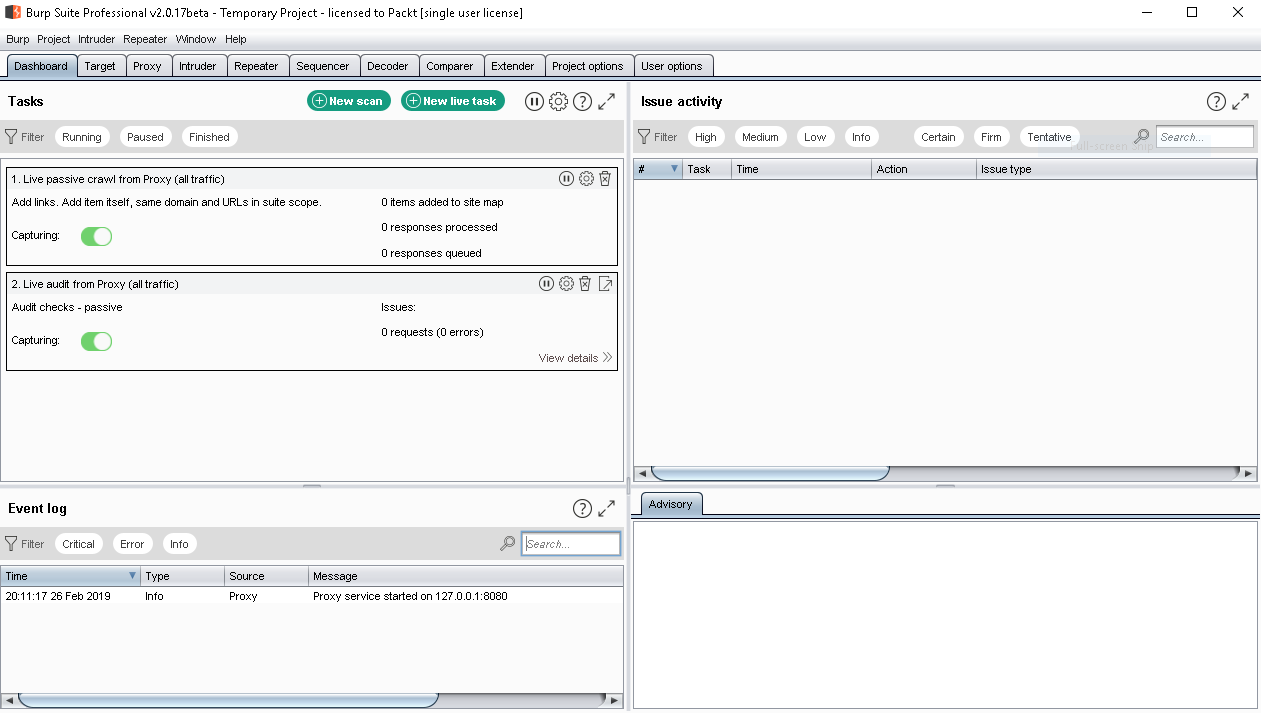The image size is (1261, 713).
Task: Toggle the Paused task filter
Action: coord(145,137)
